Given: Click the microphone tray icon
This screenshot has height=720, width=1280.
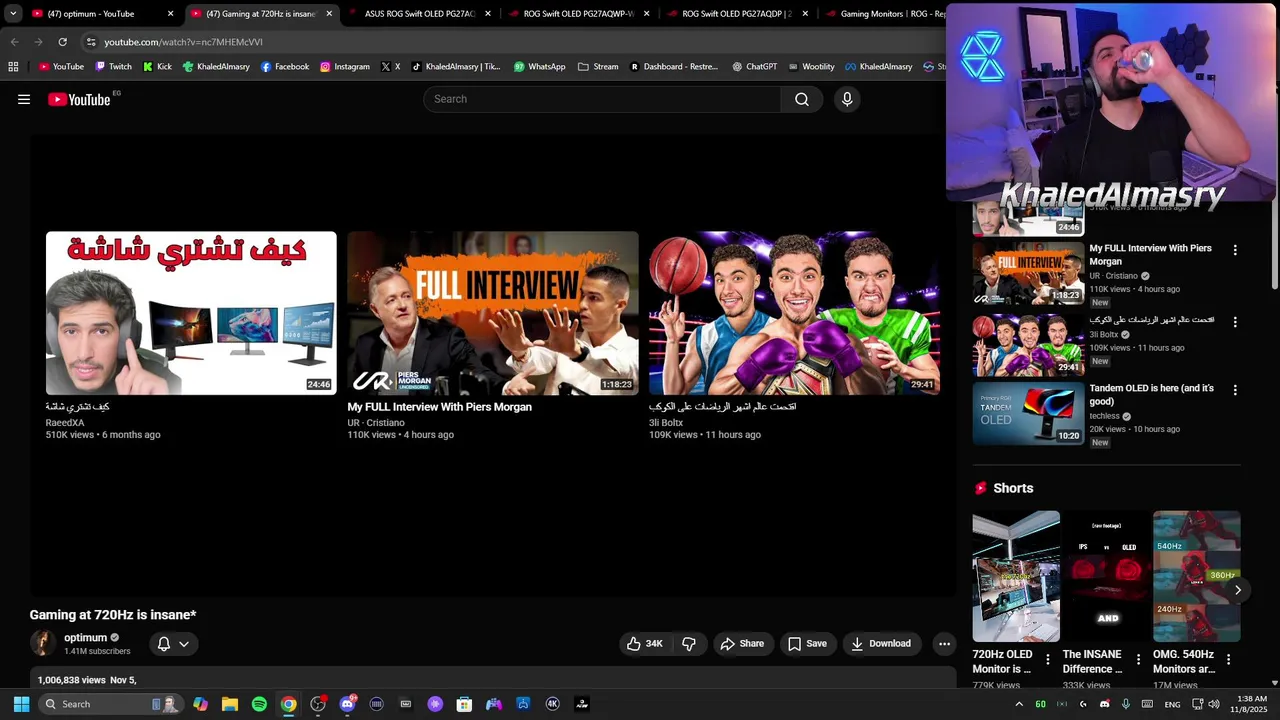Looking at the screenshot, I should pos(1126,704).
